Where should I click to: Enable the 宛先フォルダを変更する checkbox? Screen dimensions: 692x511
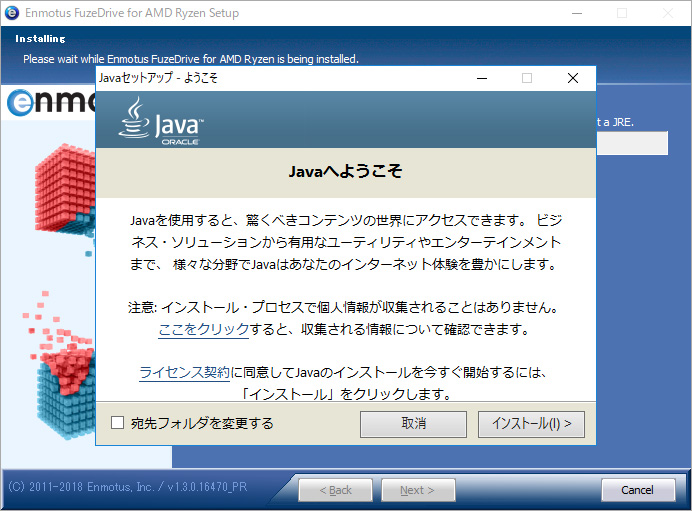118,423
